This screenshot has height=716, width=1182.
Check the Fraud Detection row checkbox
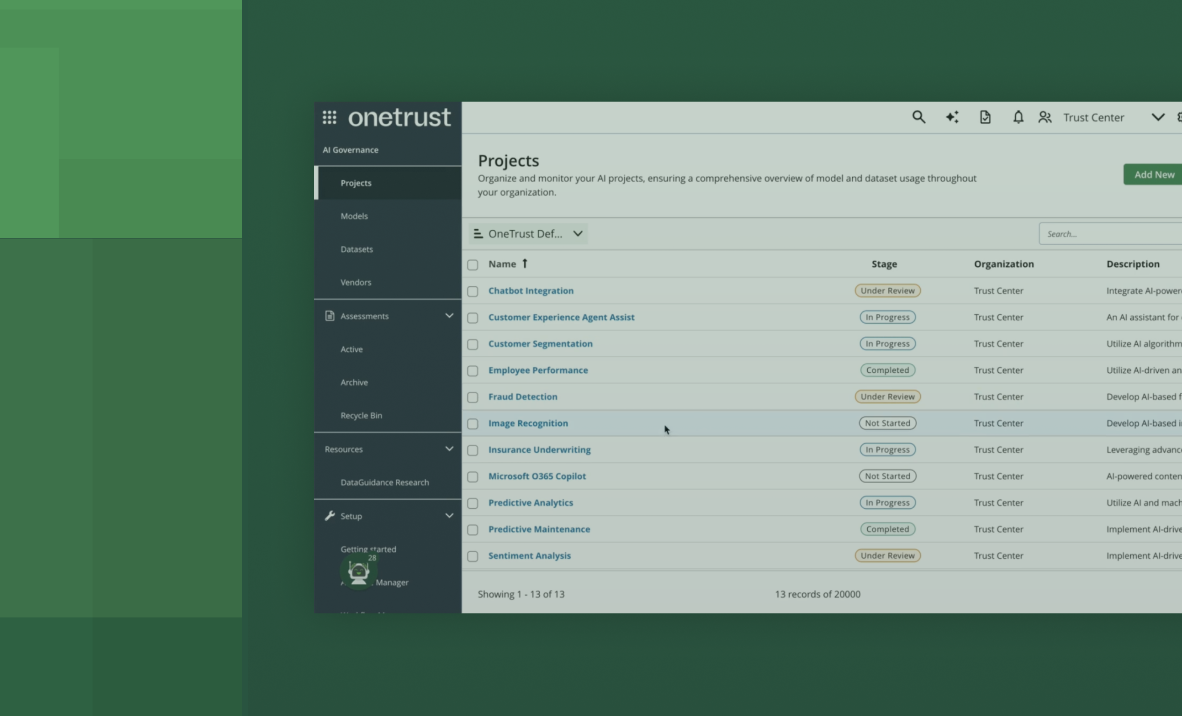point(473,396)
